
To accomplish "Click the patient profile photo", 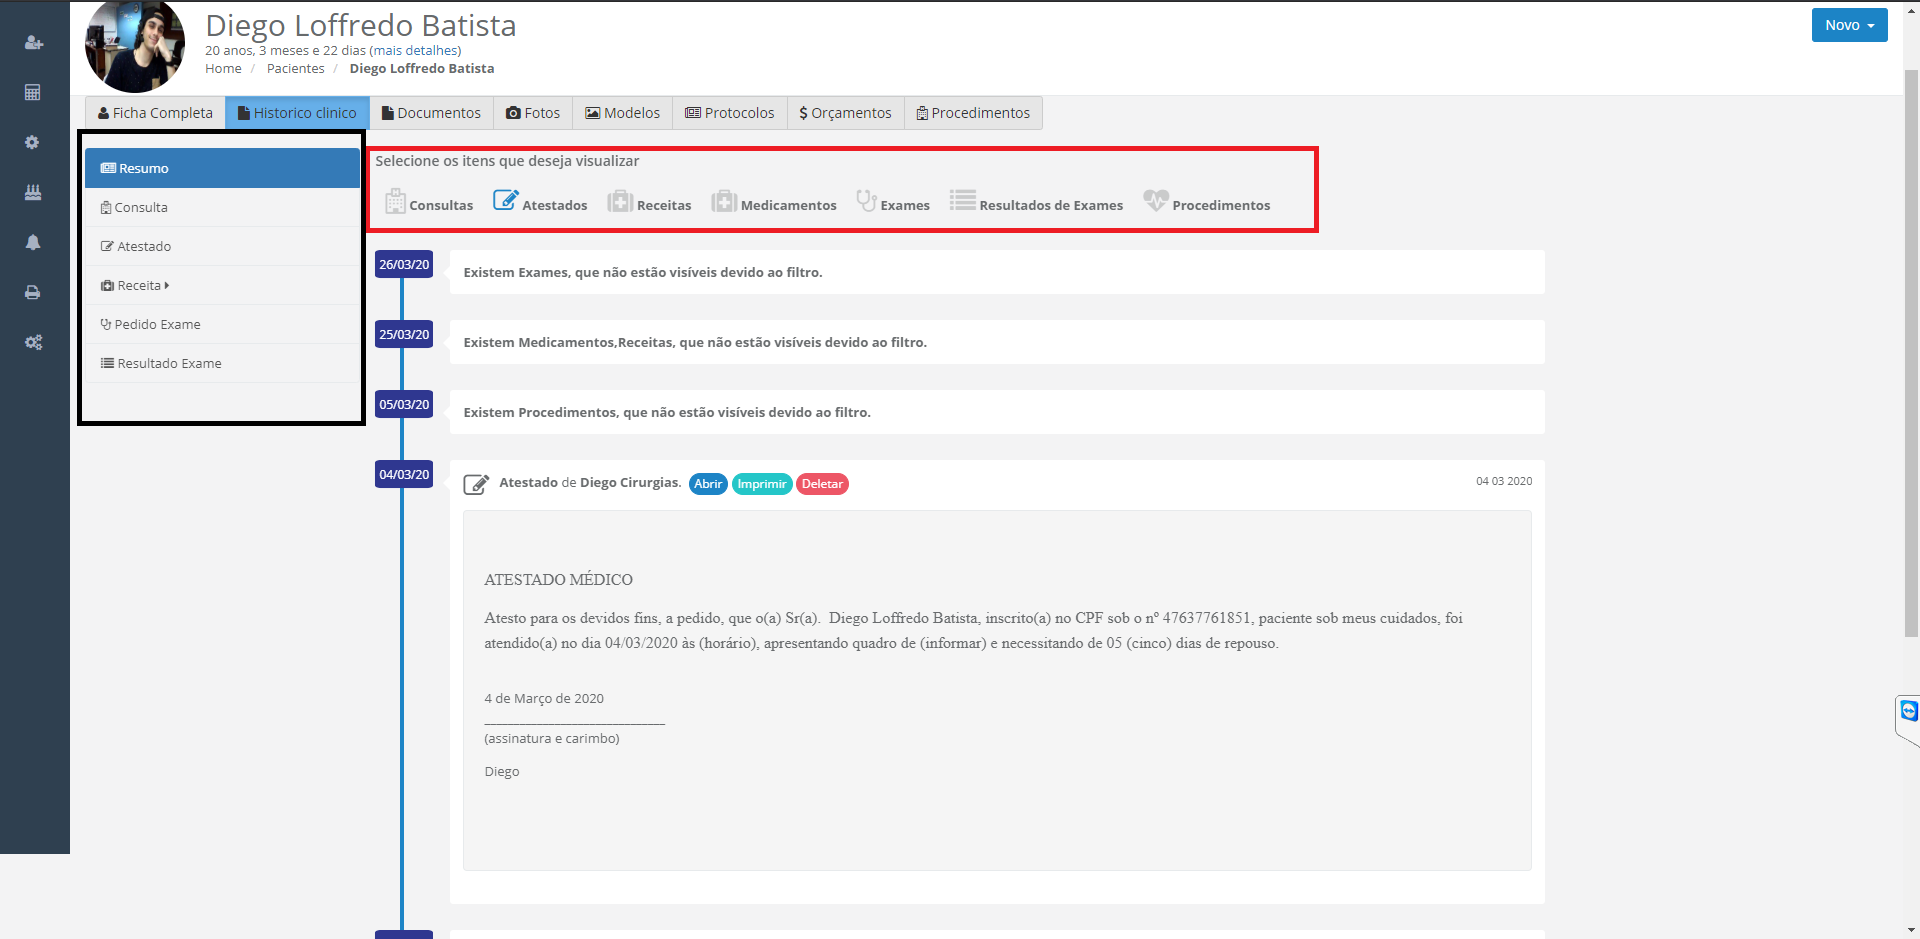I will coord(135,47).
